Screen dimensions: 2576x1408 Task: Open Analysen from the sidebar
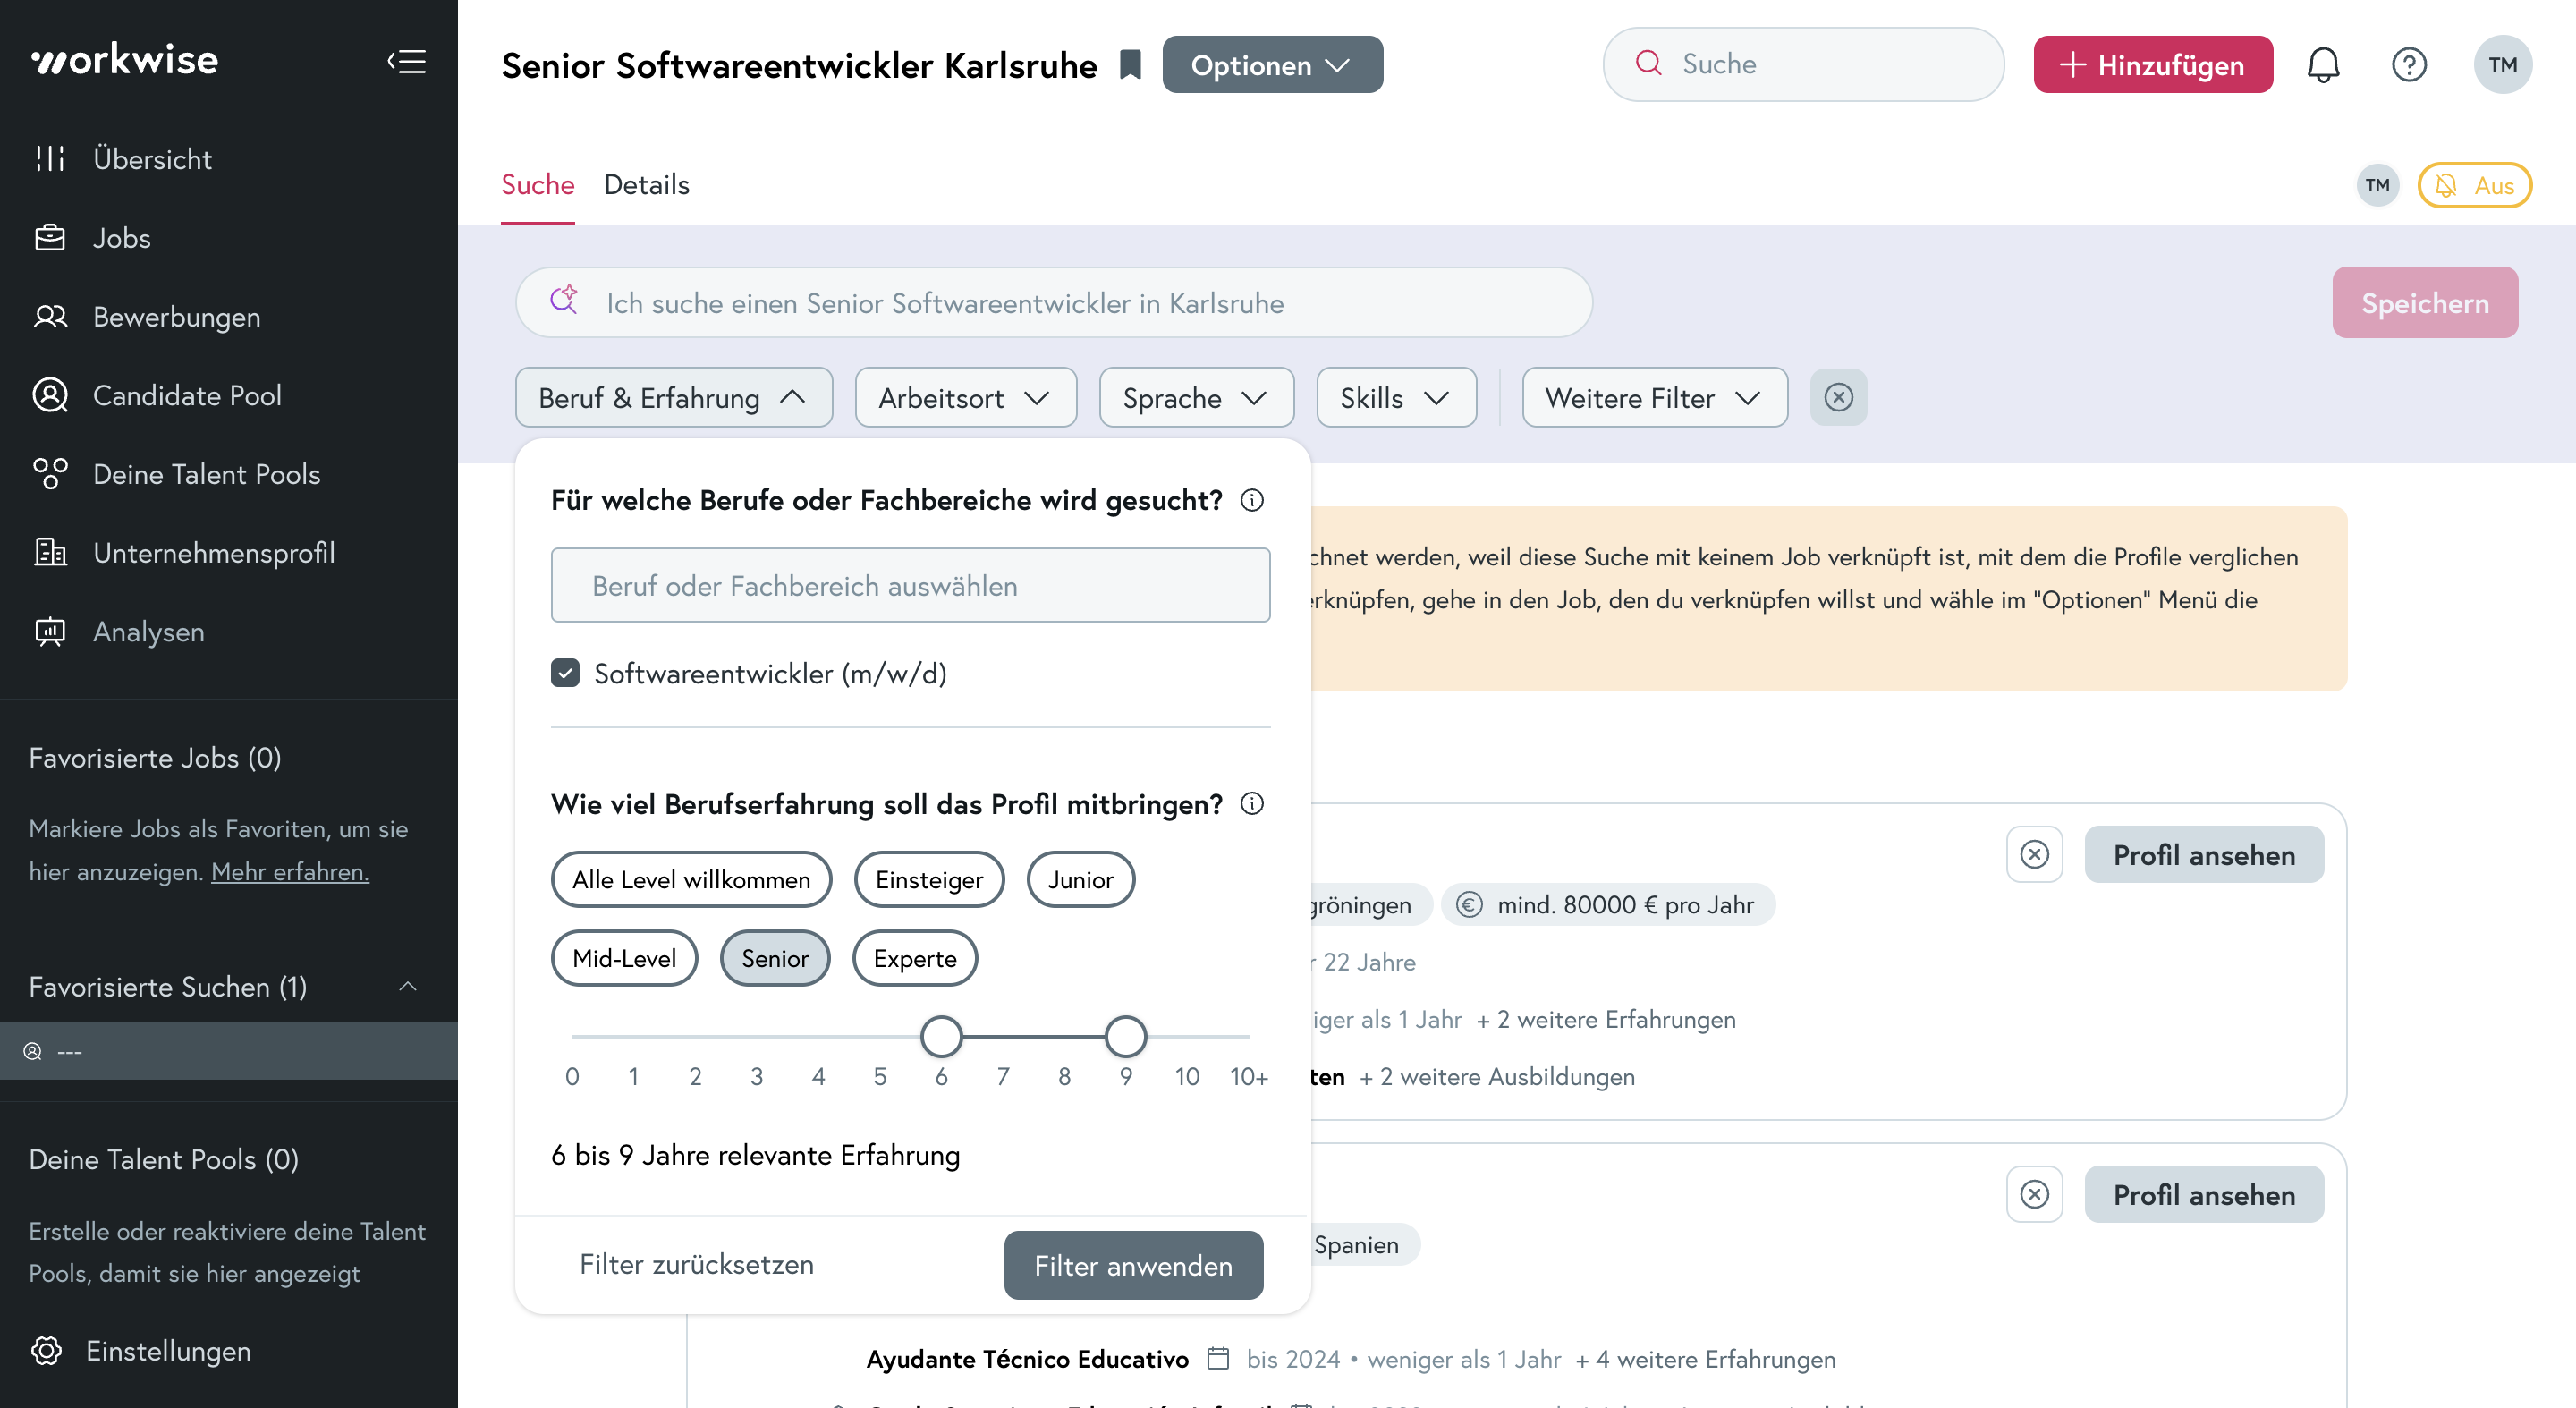click(x=148, y=631)
